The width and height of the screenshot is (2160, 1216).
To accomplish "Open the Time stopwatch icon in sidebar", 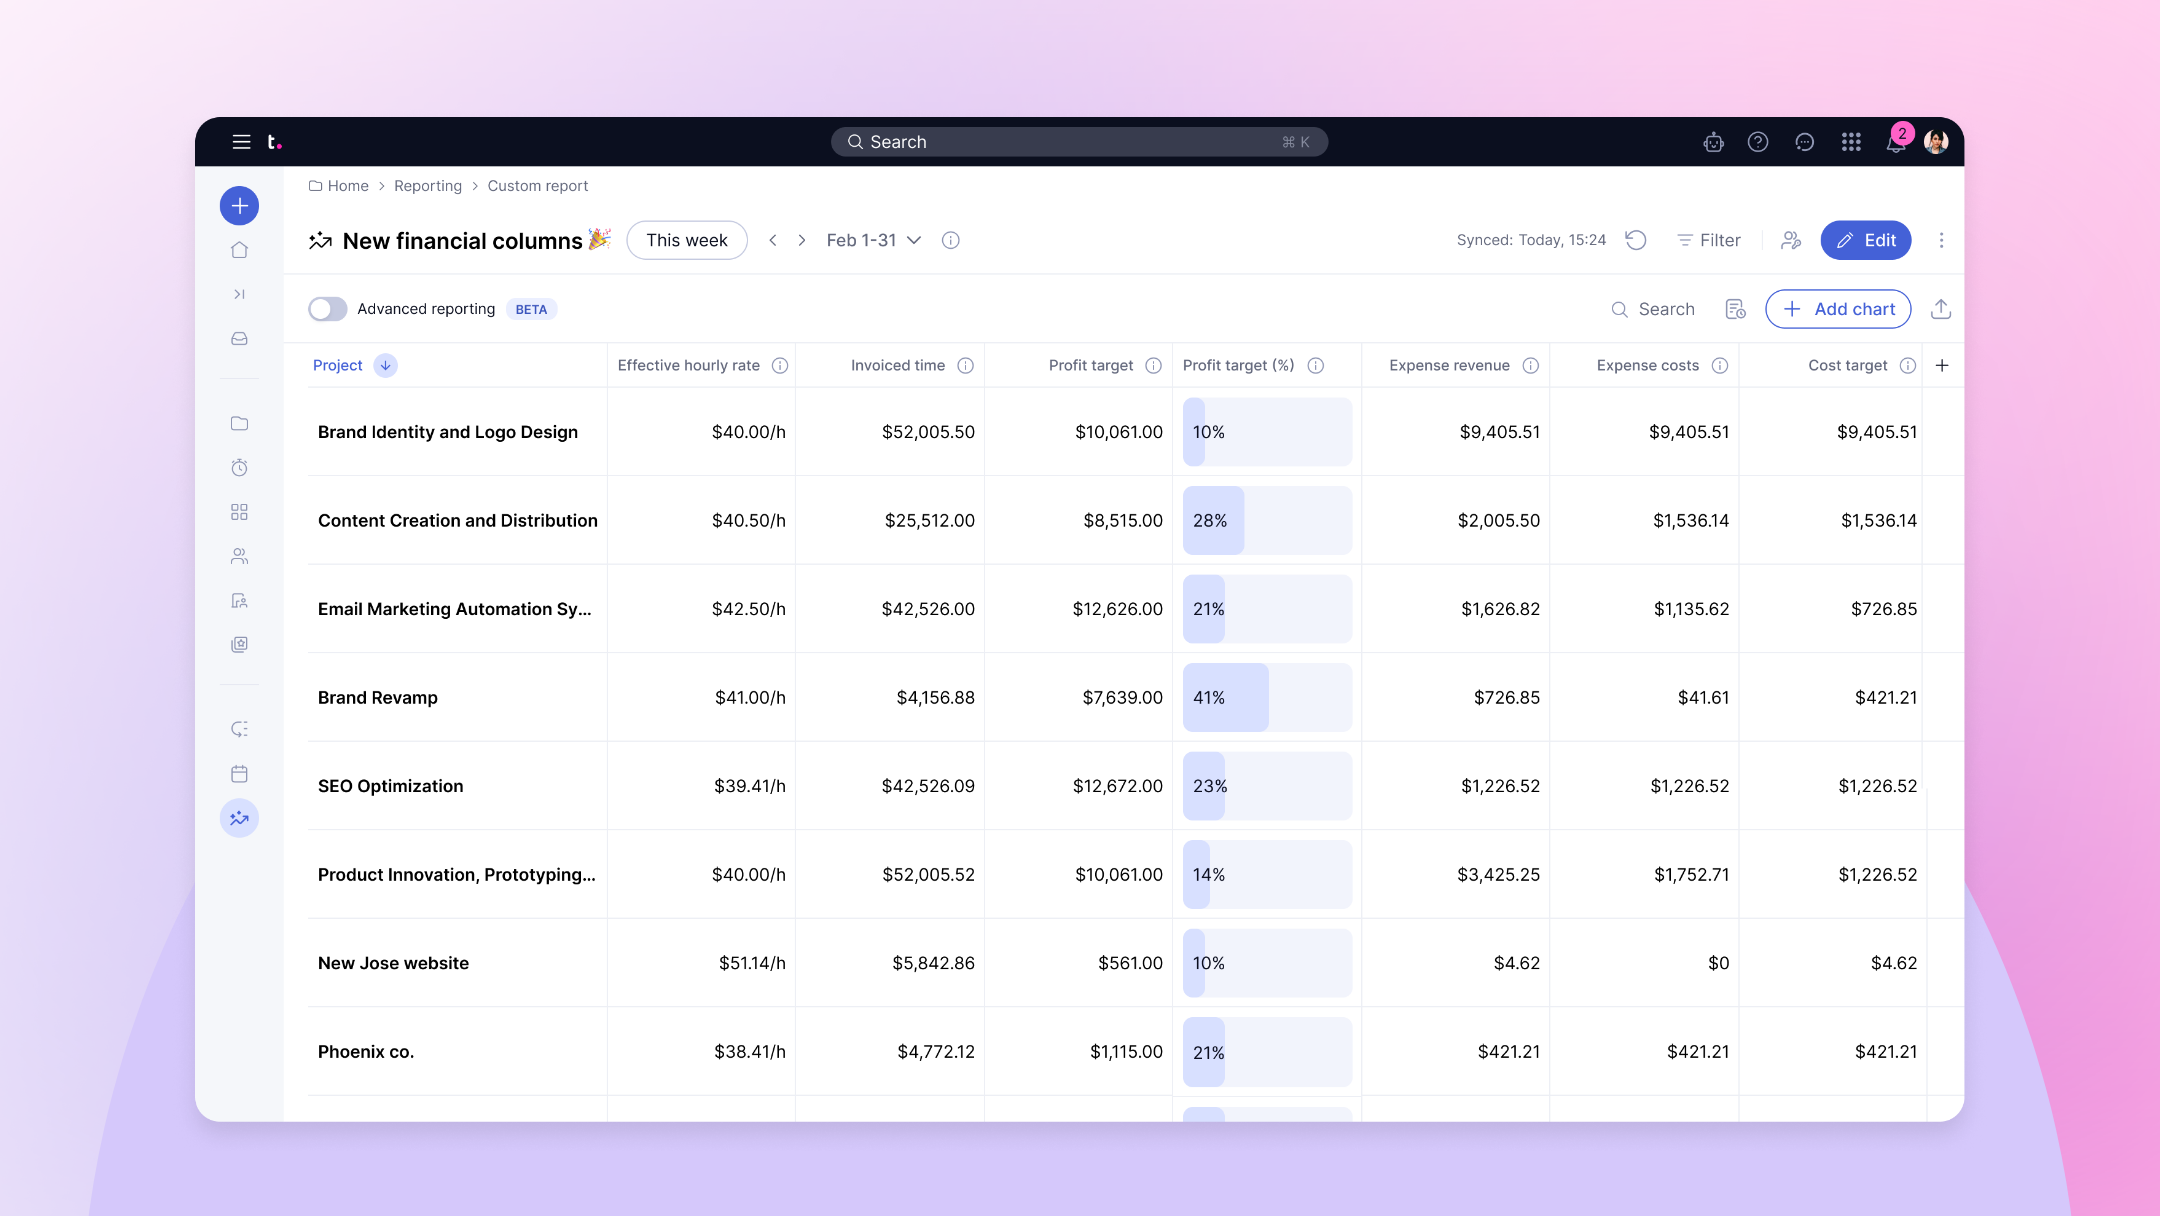I will (239, 467).
